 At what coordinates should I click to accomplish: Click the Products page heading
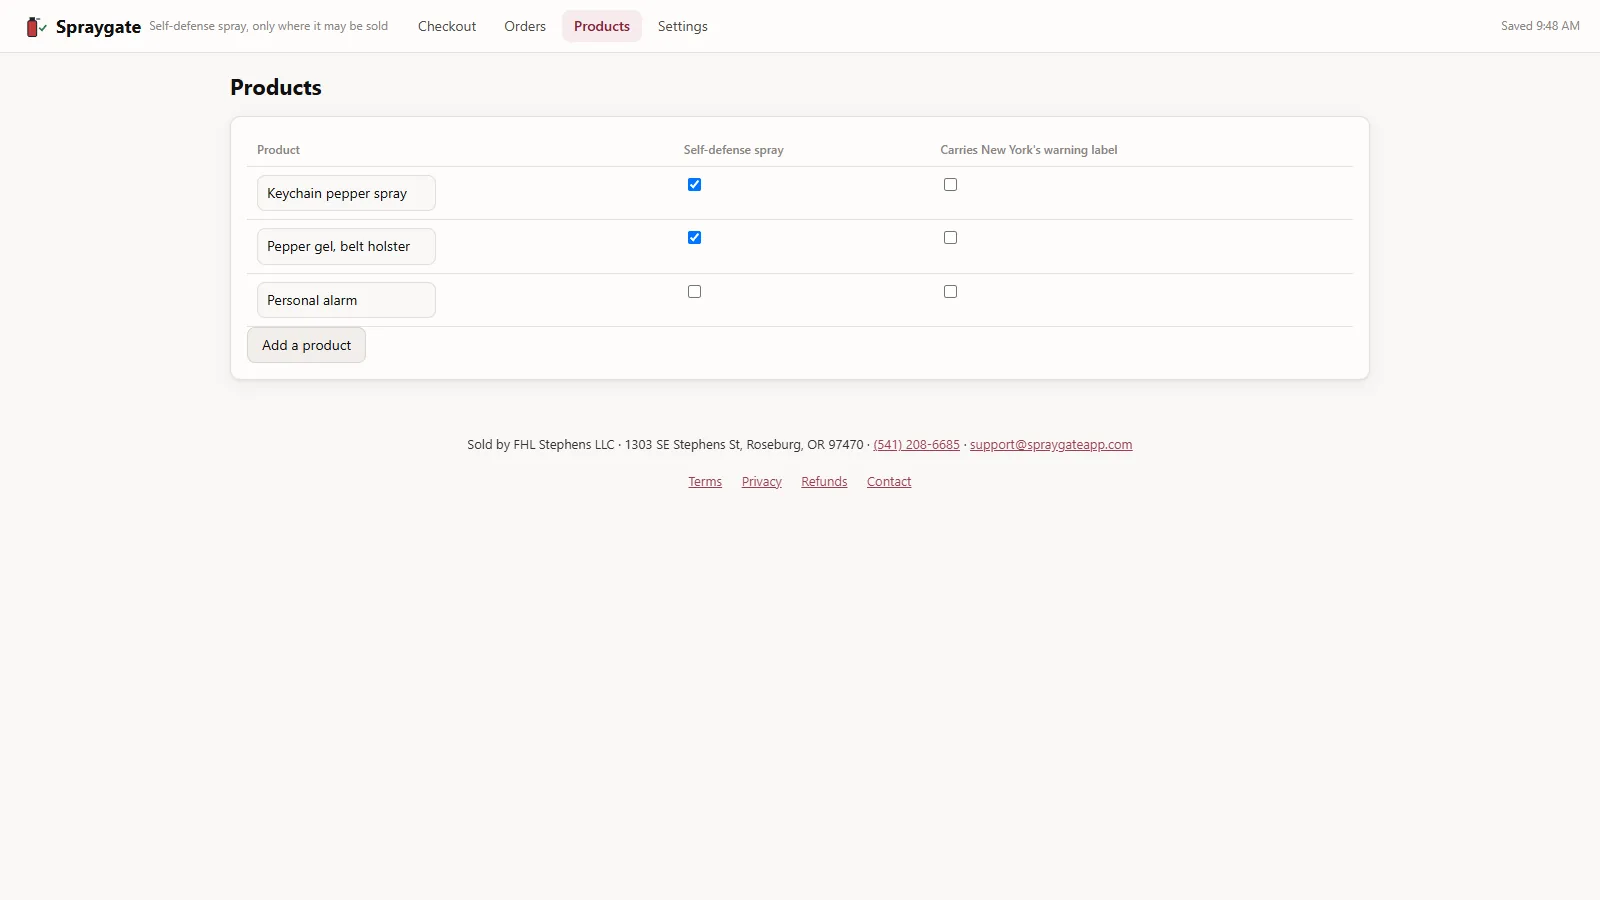click(x=276, y=87)
